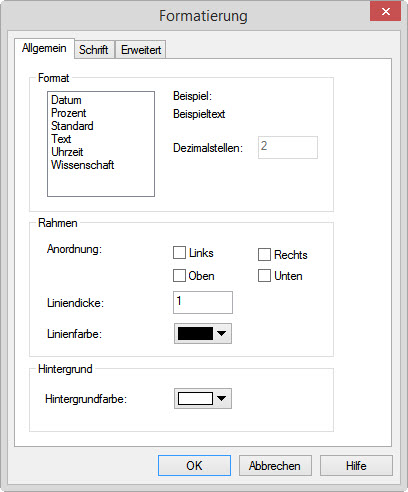Viewport: 408px width, 492px height.
Task: Select the Standard format entry
Action: 72,126
